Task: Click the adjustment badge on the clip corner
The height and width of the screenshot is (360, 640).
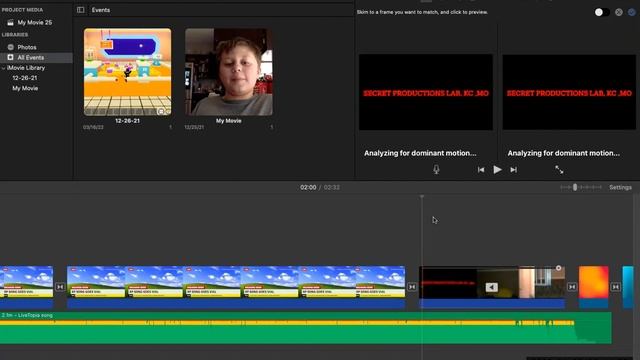Action: coord(558,268)
